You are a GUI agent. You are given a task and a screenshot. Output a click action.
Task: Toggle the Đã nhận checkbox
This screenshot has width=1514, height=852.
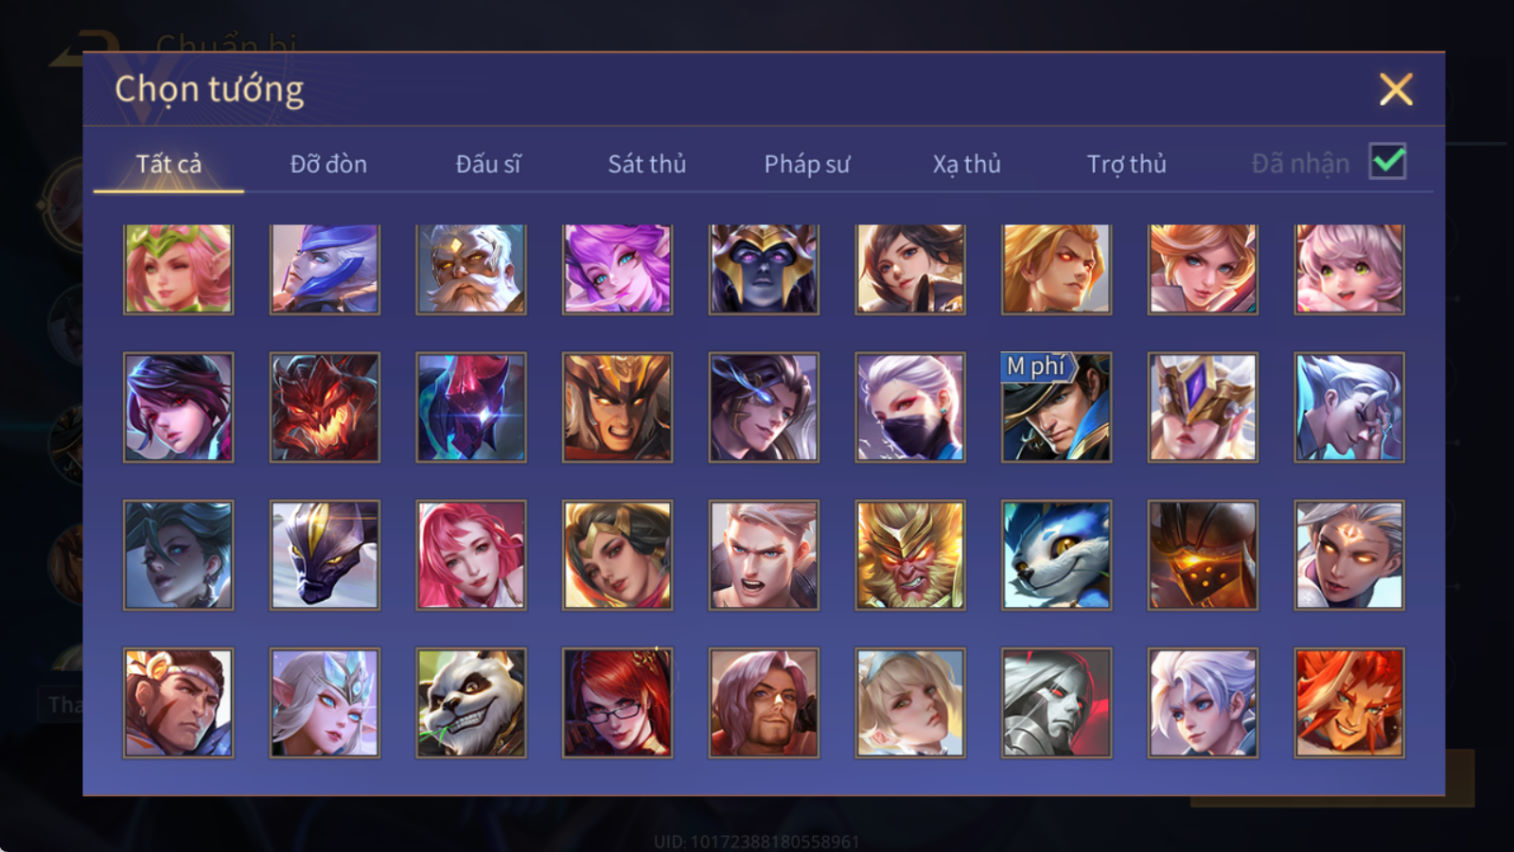pyautogui.click(x=1388, y=162)
